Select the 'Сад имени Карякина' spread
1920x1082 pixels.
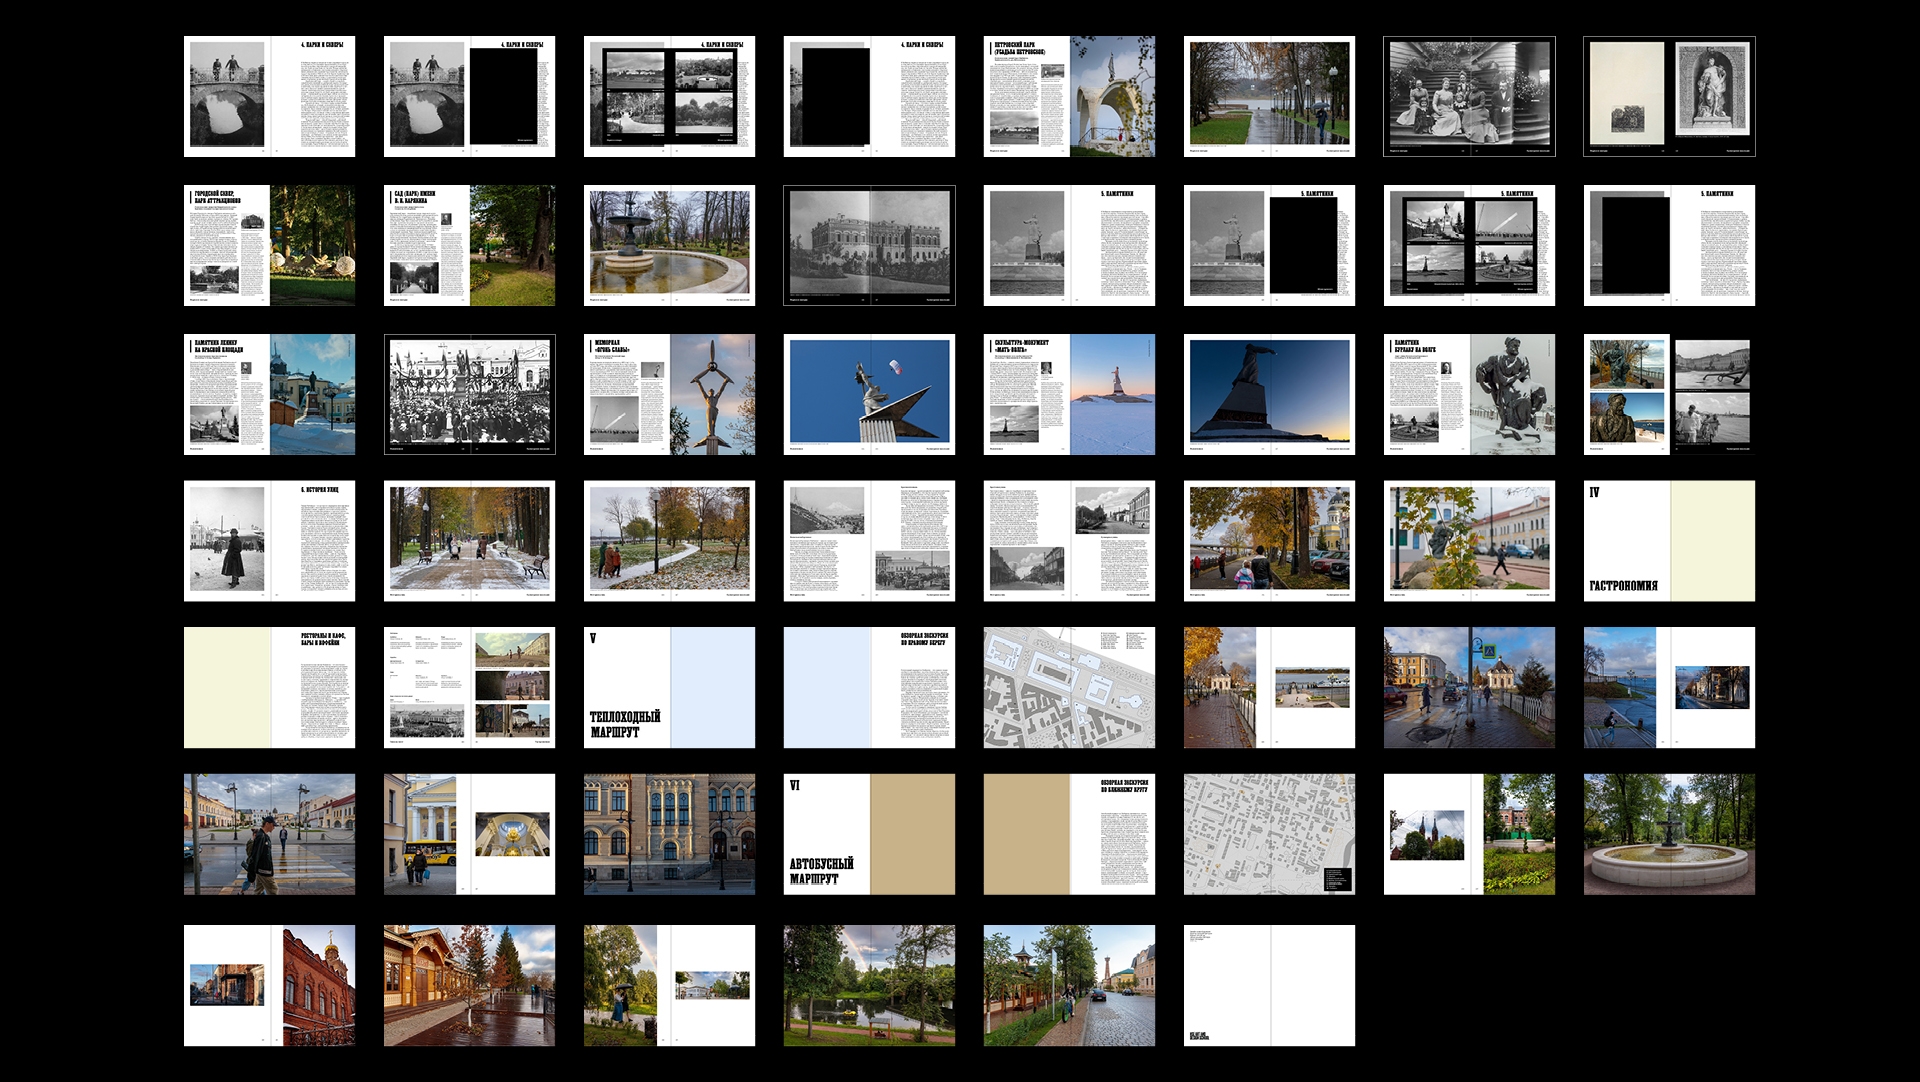coord(469,245)
